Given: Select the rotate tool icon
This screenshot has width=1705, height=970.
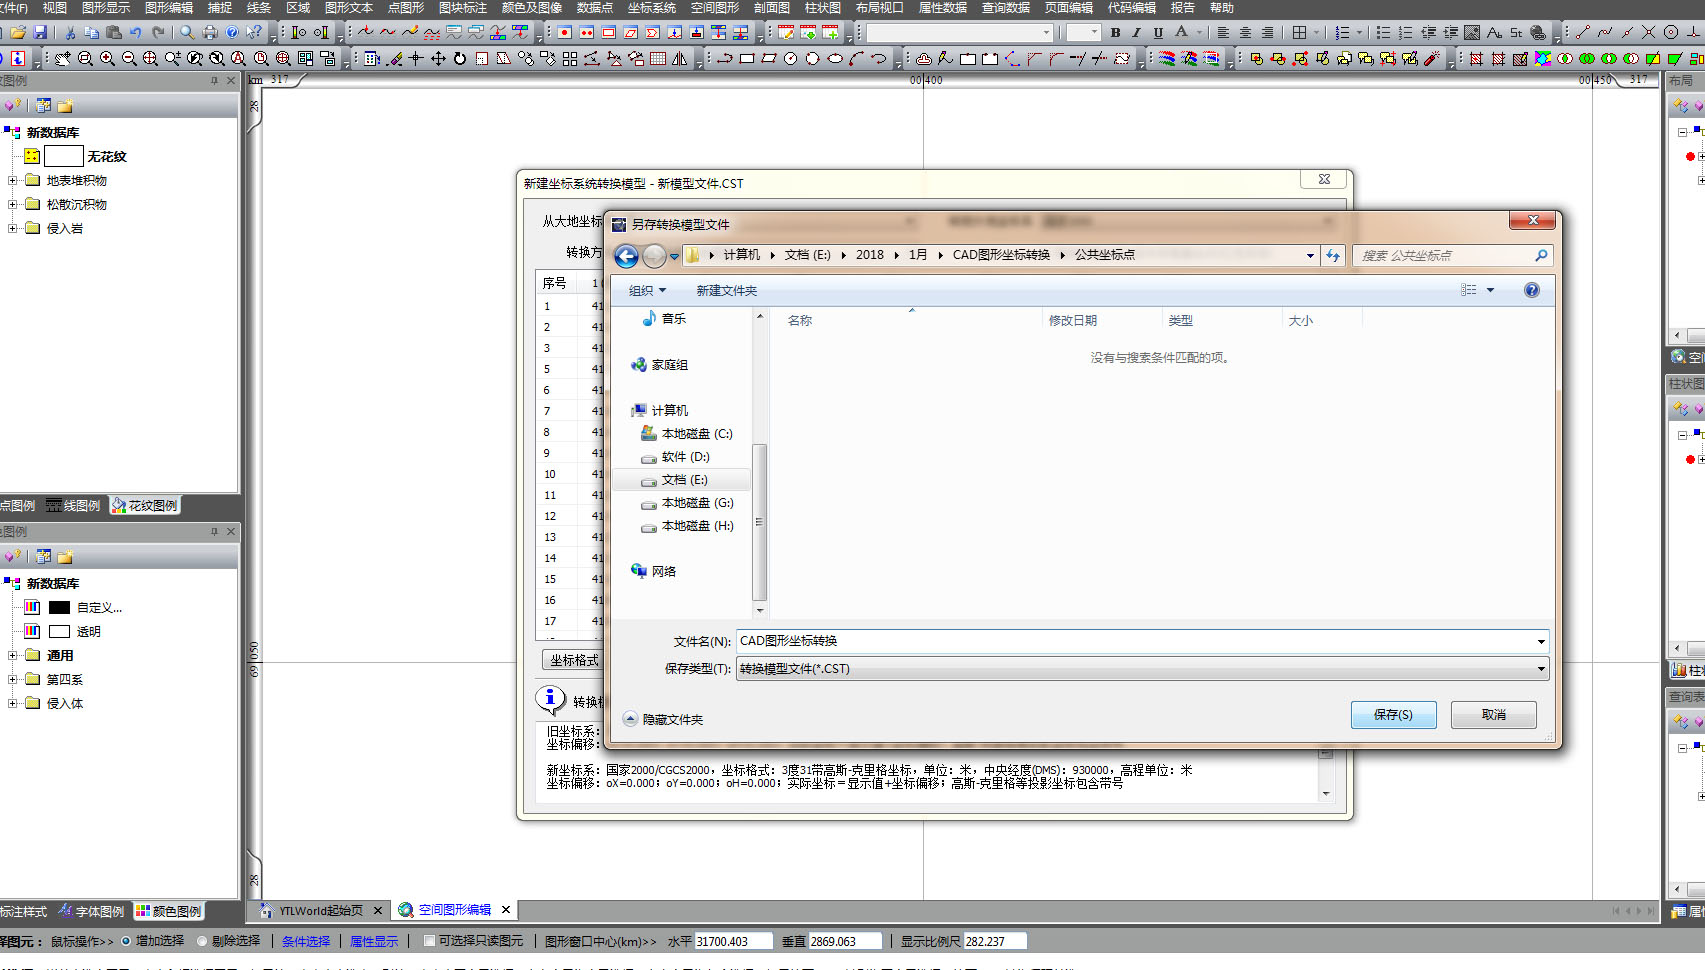Looking at the screenshot, I should pos(460,59).
